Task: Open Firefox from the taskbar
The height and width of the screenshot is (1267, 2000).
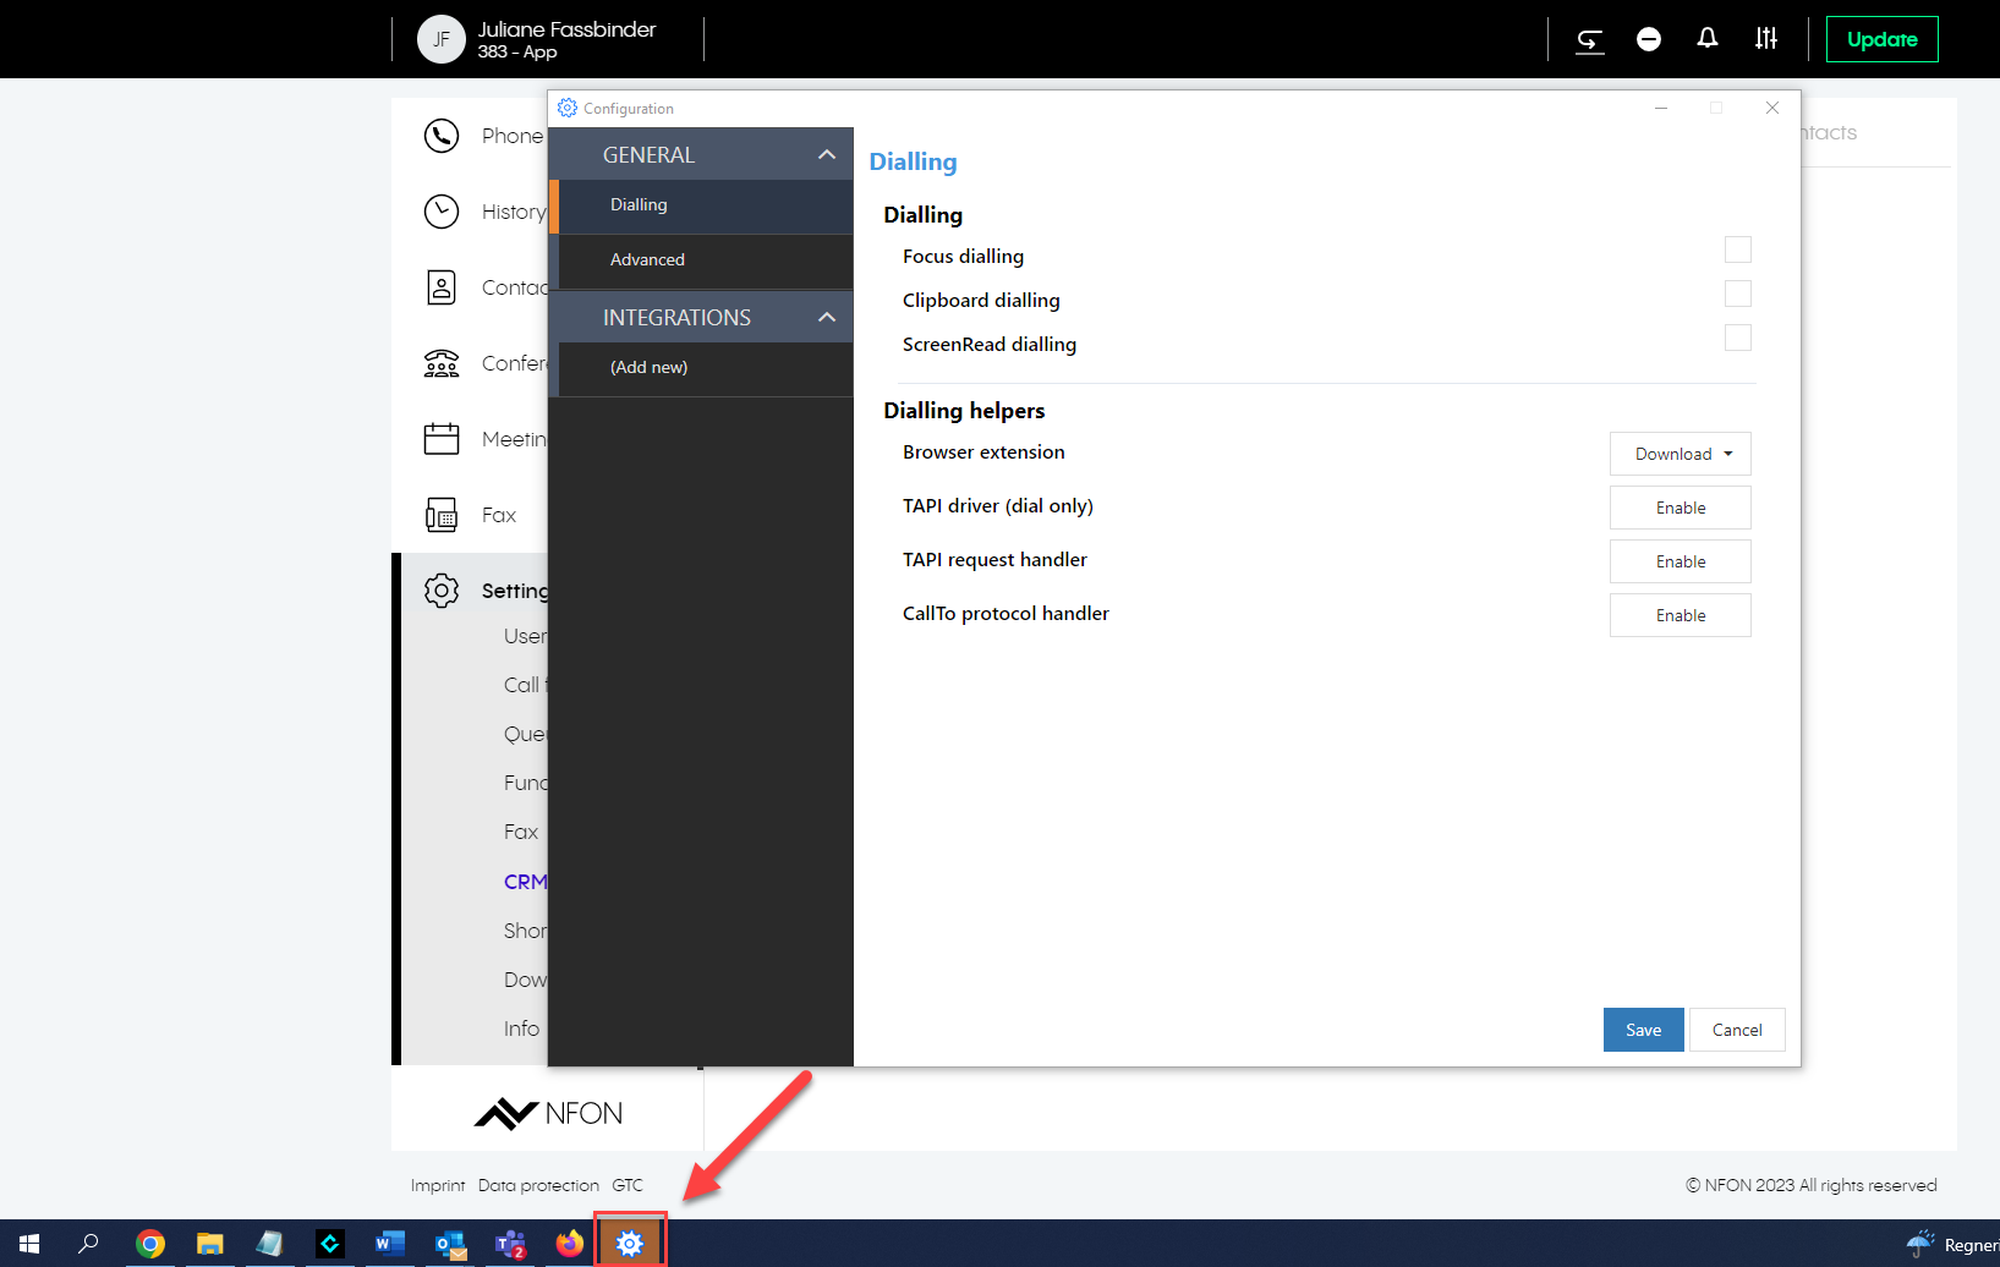Action: [x=570, y=1243]
